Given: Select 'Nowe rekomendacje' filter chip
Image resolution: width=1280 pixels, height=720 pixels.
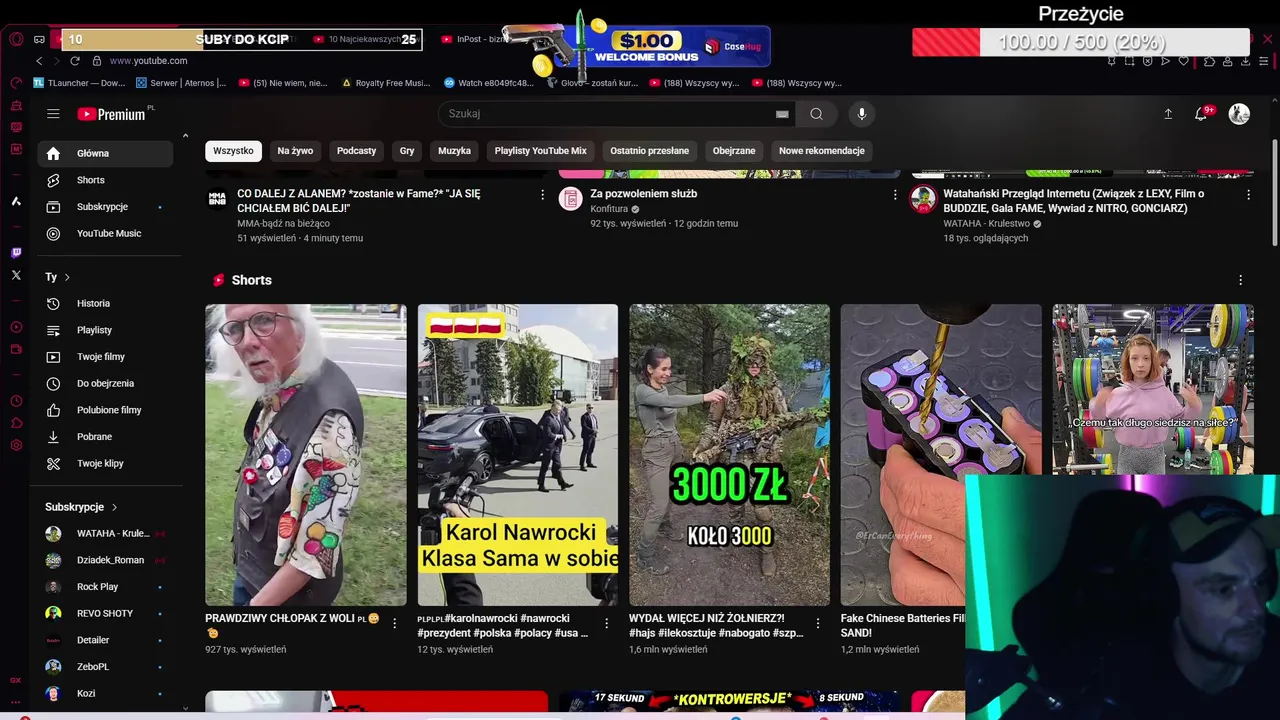Looking at the screenshot, I should tap(821, 150).
